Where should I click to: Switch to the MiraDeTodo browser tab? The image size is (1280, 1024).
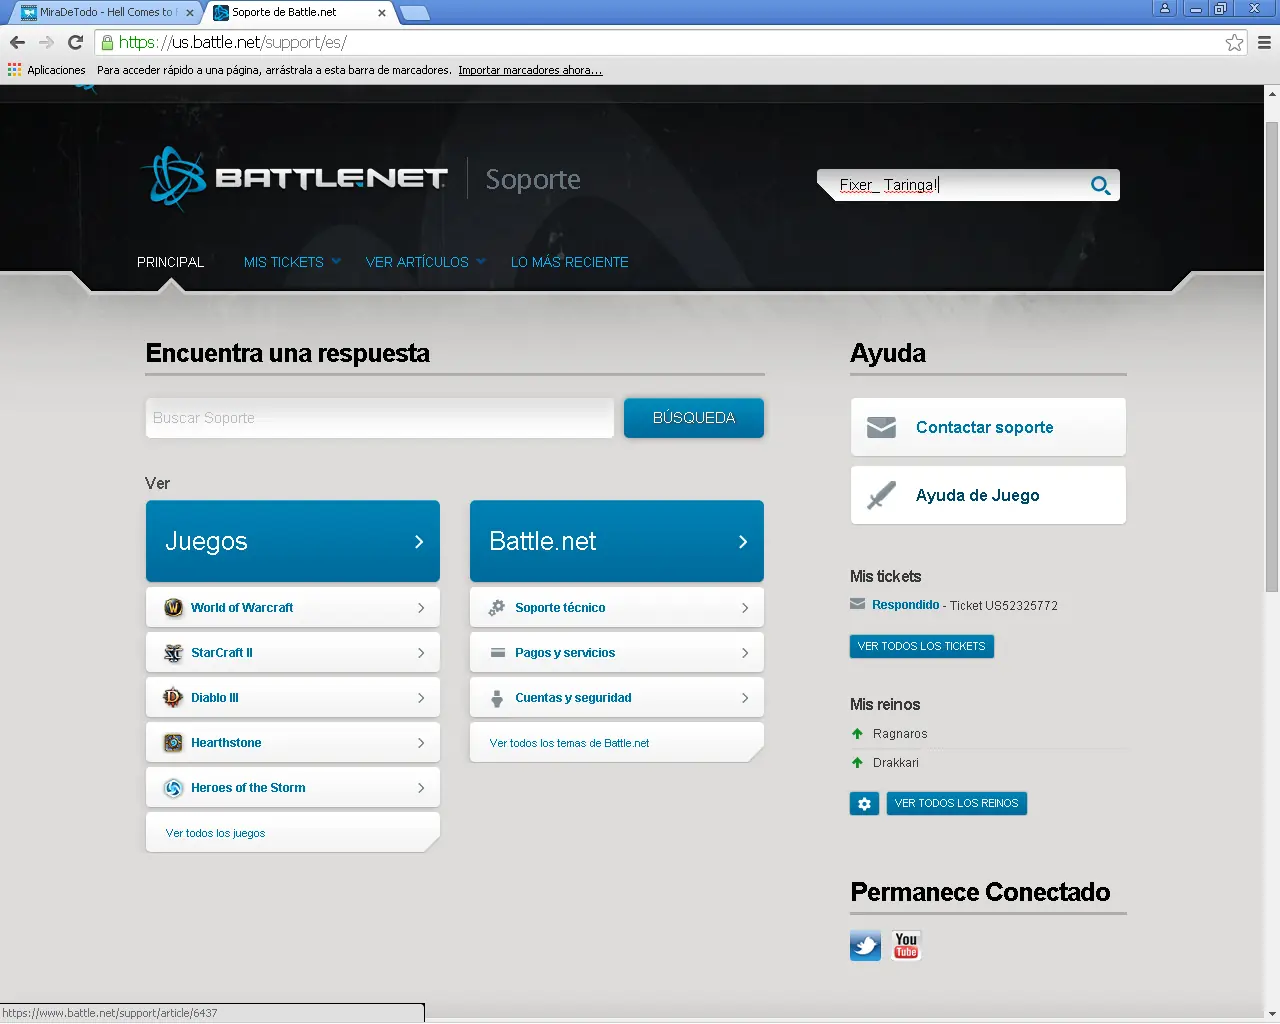tap(105, 13)
